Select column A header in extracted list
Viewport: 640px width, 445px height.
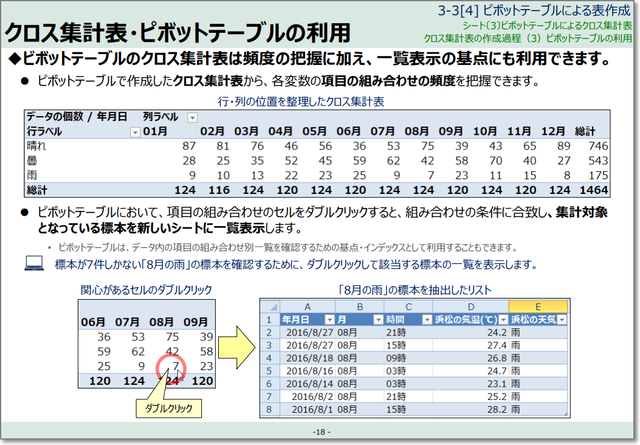304,304
